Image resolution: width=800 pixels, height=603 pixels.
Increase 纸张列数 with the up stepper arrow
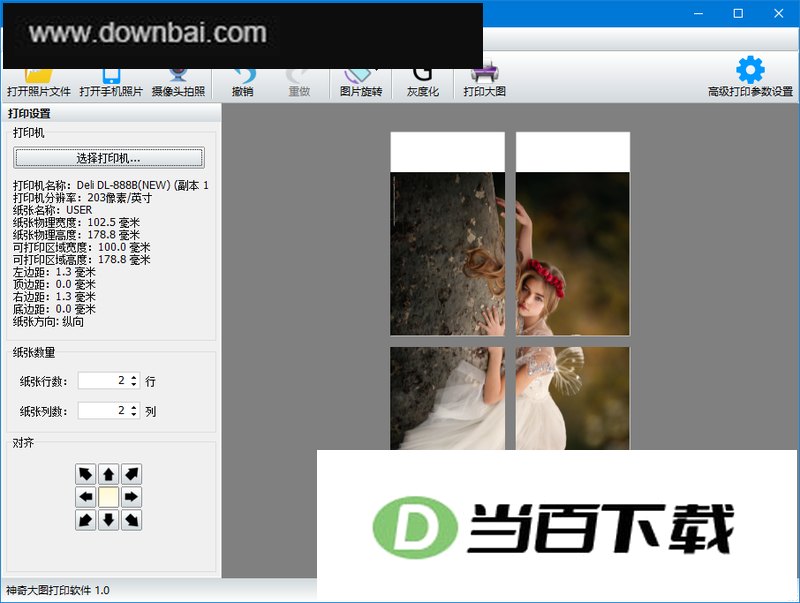pyautogui.click(x=134, y=407)
